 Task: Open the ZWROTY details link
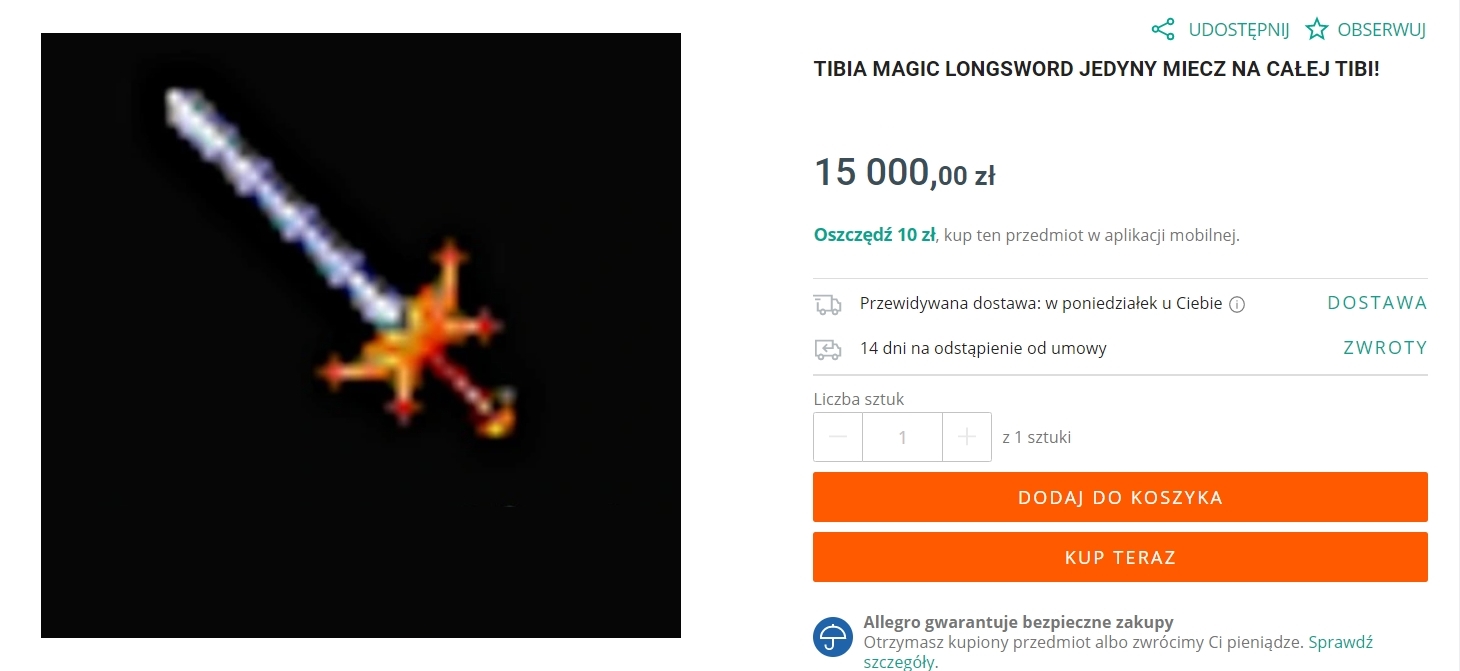(1385, 348)
